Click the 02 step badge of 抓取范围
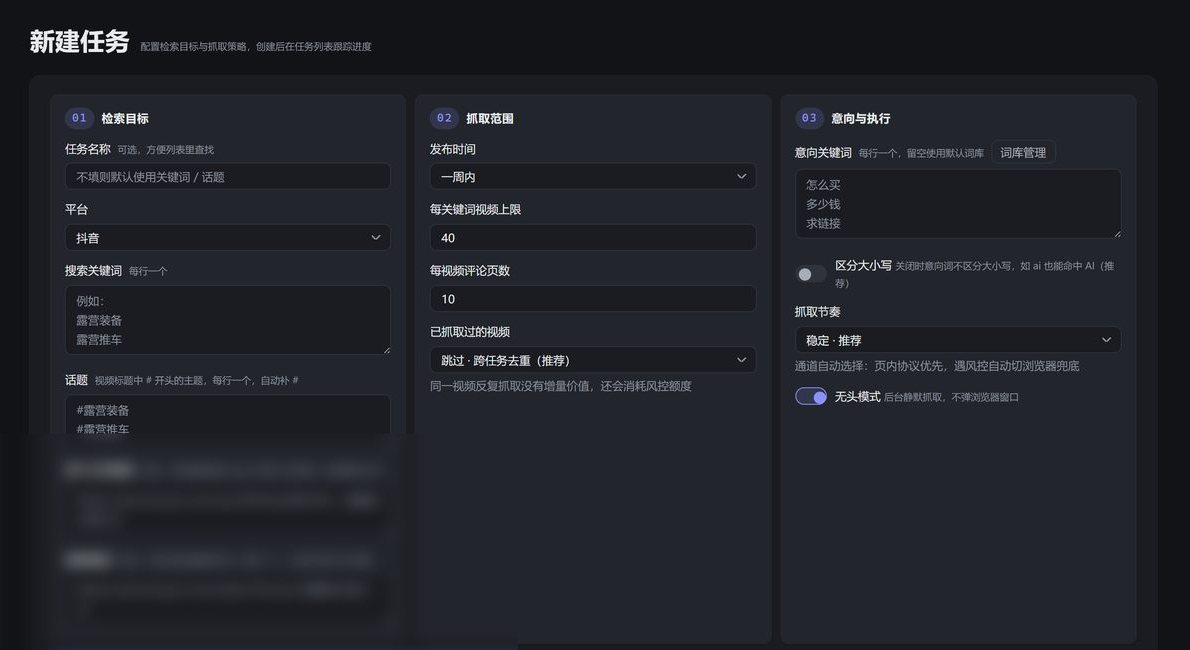The width and height of the screenshot is (1190, 650). 444,118
